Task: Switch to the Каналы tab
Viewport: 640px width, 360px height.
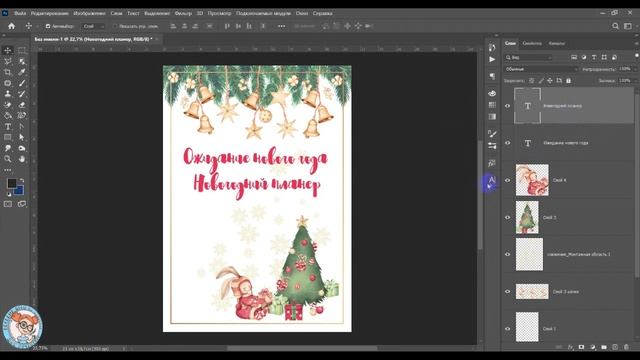Action: click(x=557, y=43)
